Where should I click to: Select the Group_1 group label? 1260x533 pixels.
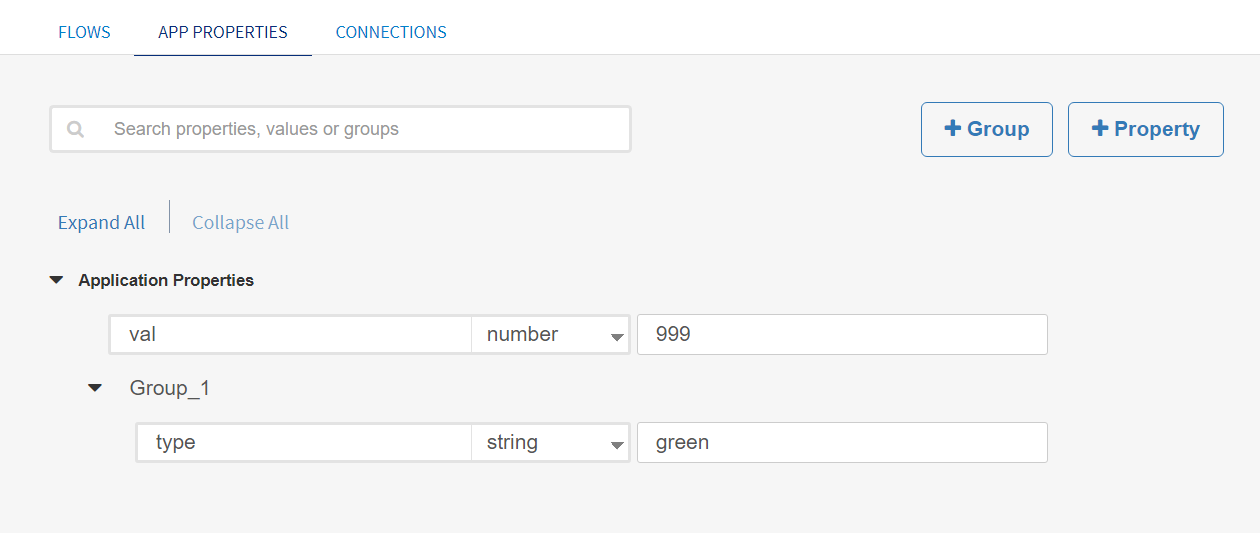coord(170,388)
